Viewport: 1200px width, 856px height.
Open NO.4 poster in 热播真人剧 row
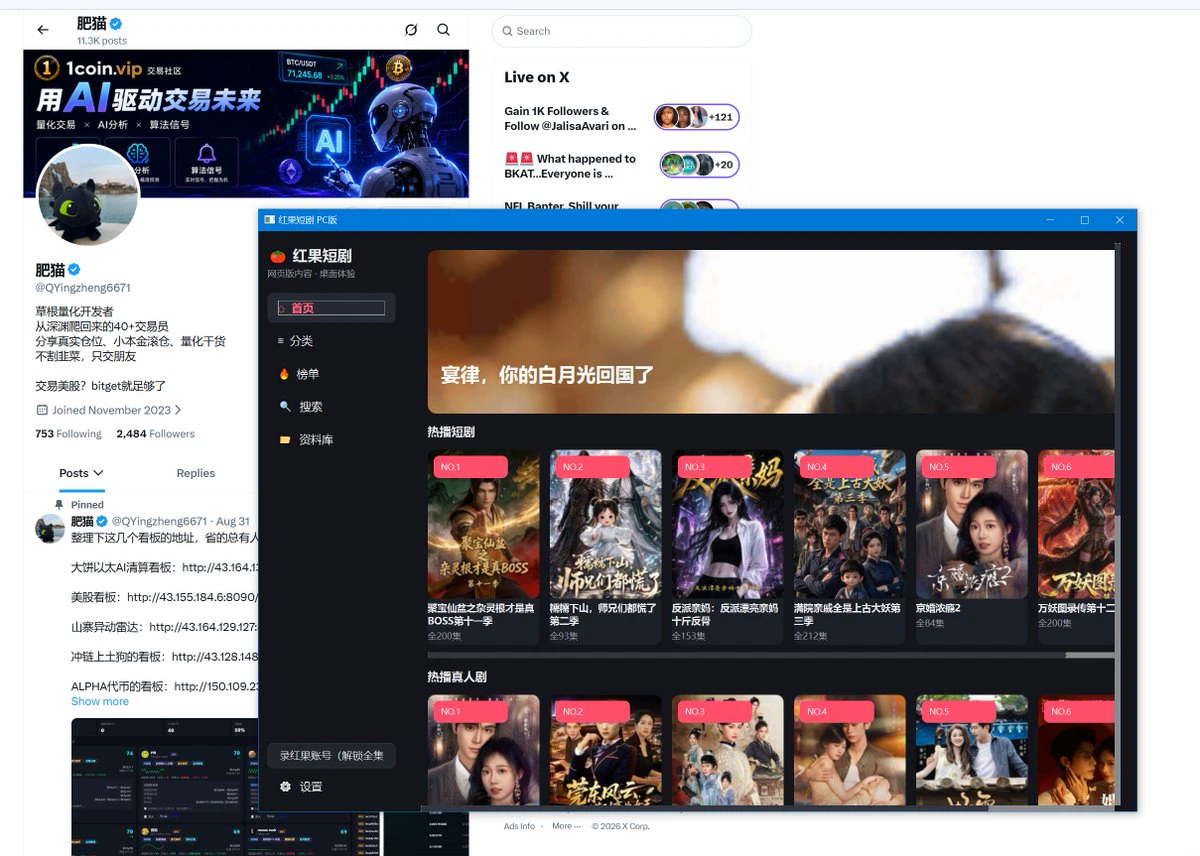click(850, 750)
